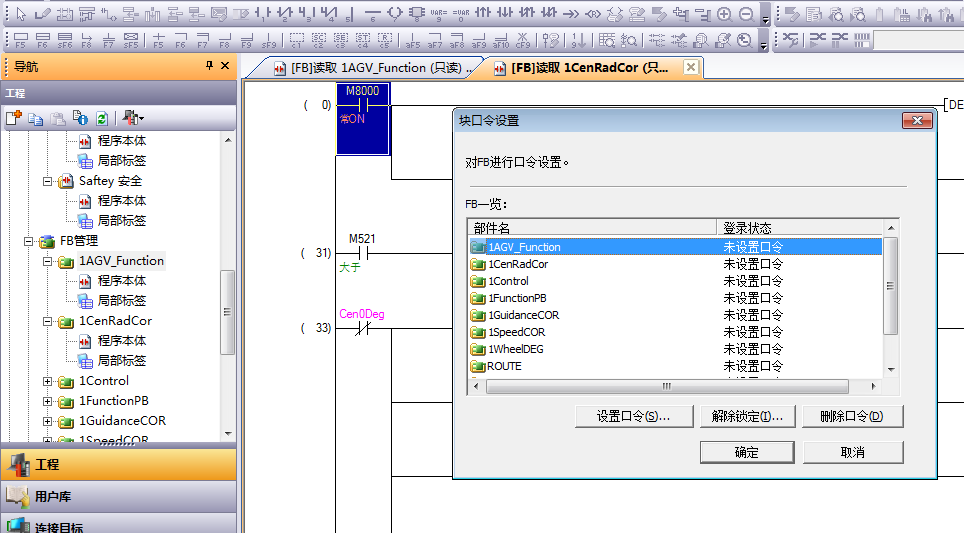
Task: Click the new item icon in project toolbar
Action: click(x=14, y=118)
